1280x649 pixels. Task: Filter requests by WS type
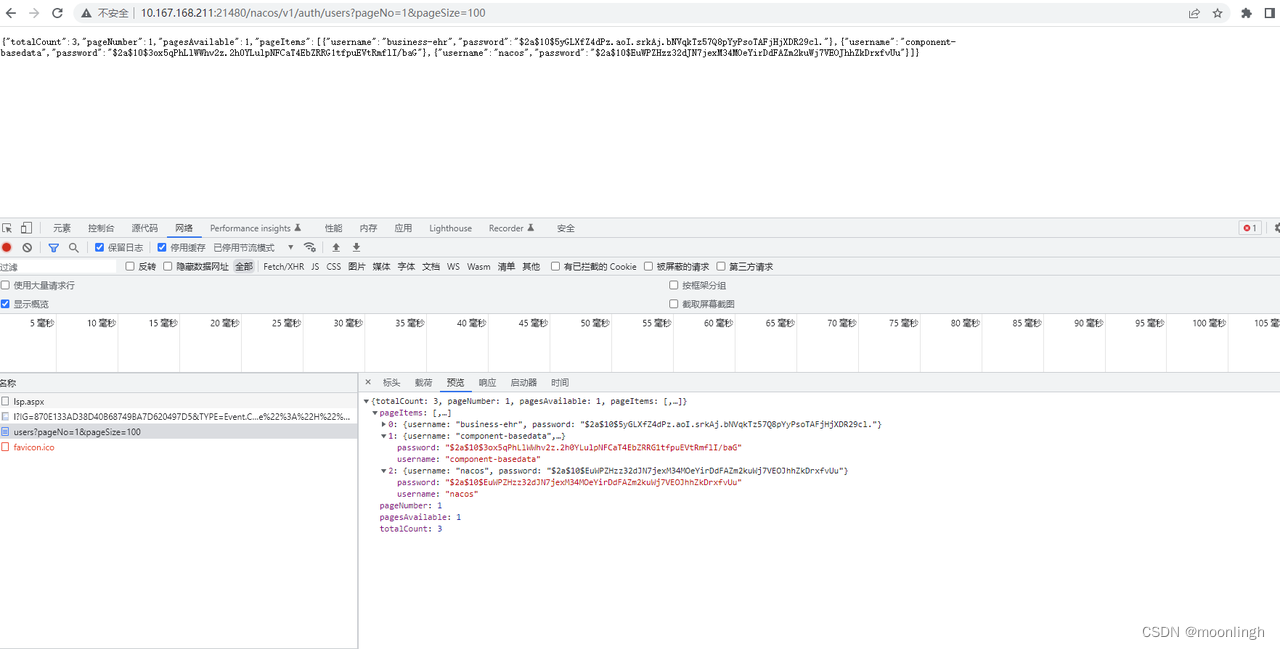coord(453,267)
